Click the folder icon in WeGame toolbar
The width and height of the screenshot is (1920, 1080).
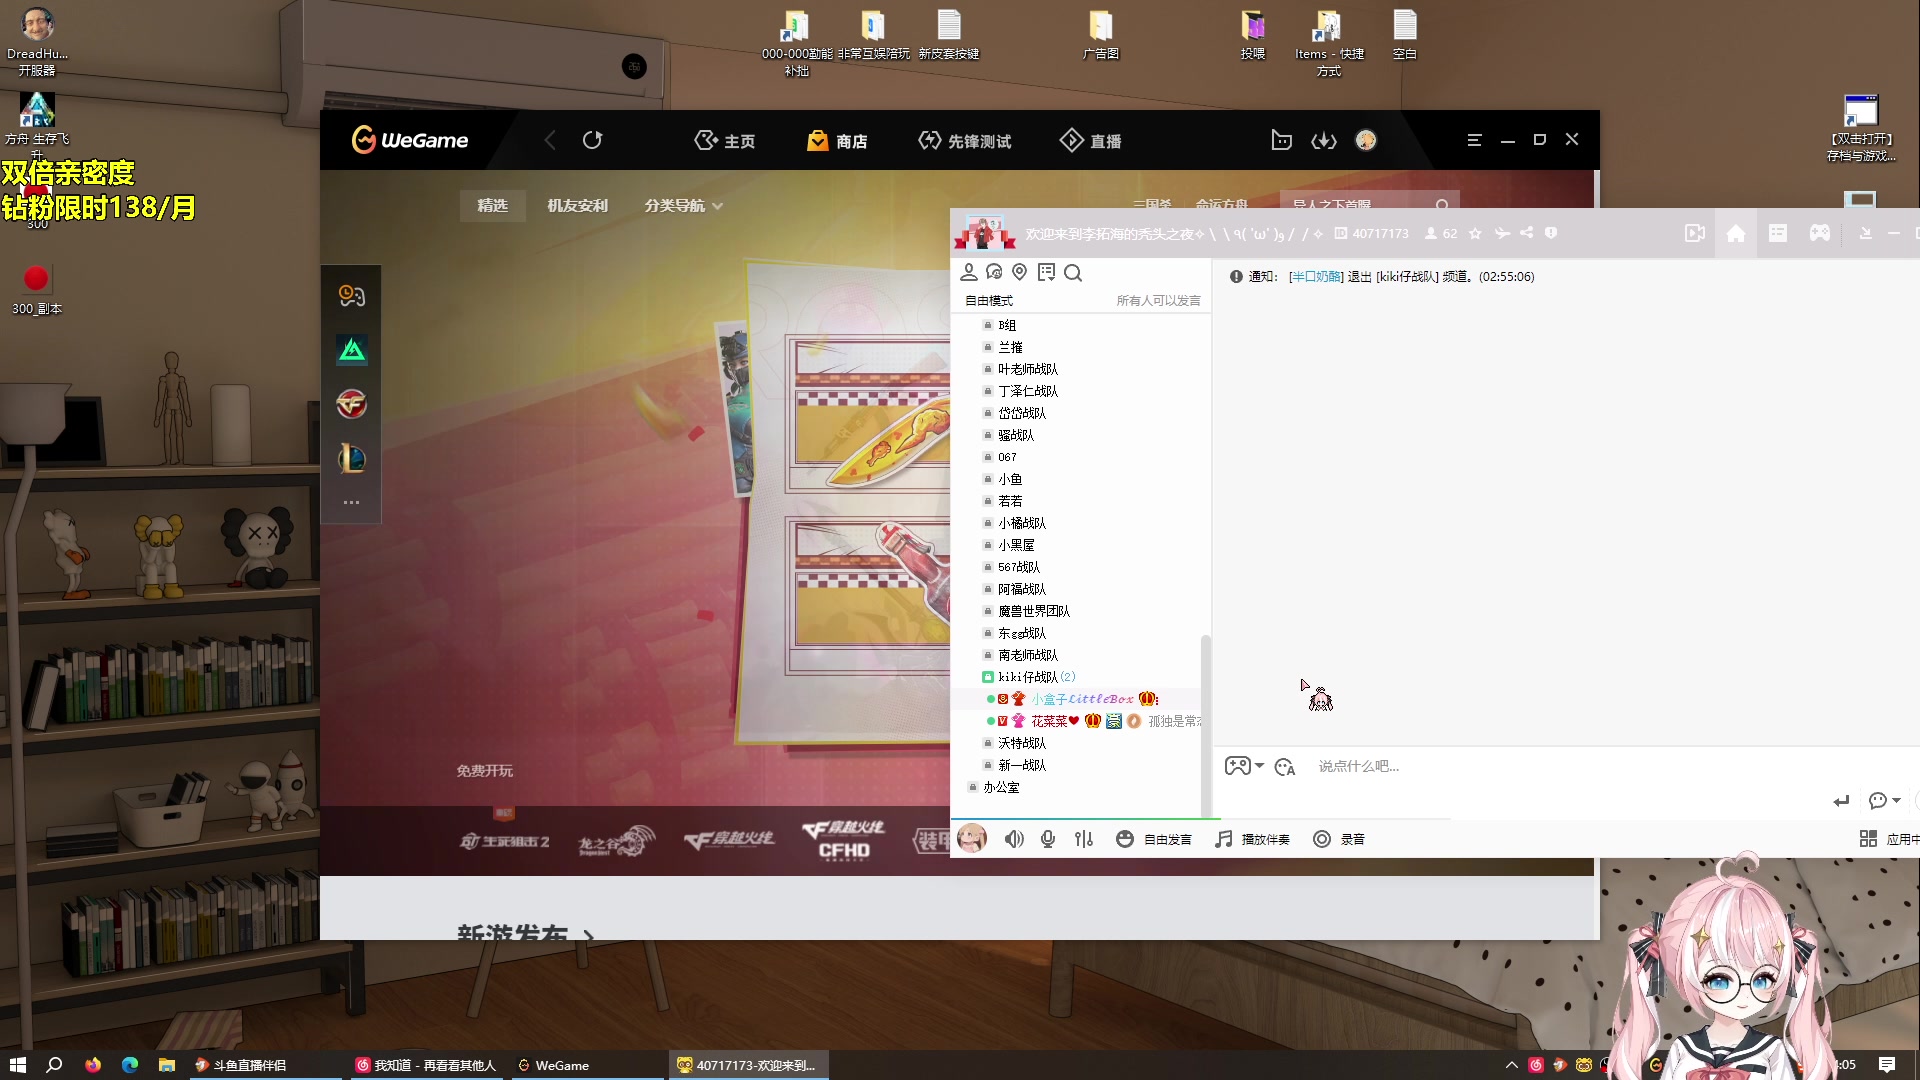[1280, 140]
